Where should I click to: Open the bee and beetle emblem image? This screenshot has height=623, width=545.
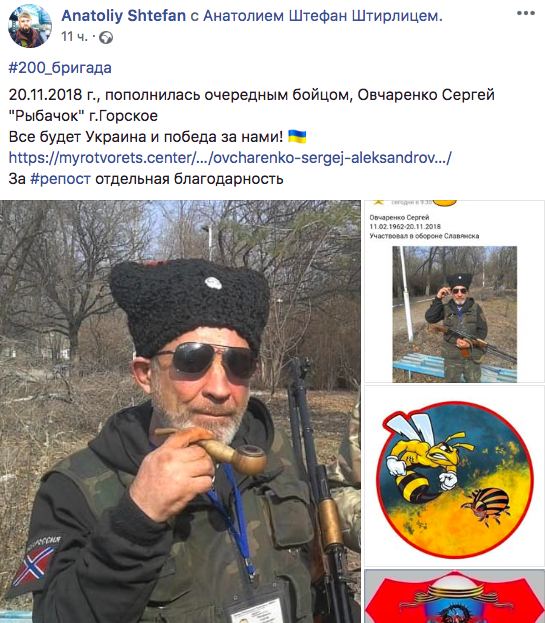coord(454,476)
